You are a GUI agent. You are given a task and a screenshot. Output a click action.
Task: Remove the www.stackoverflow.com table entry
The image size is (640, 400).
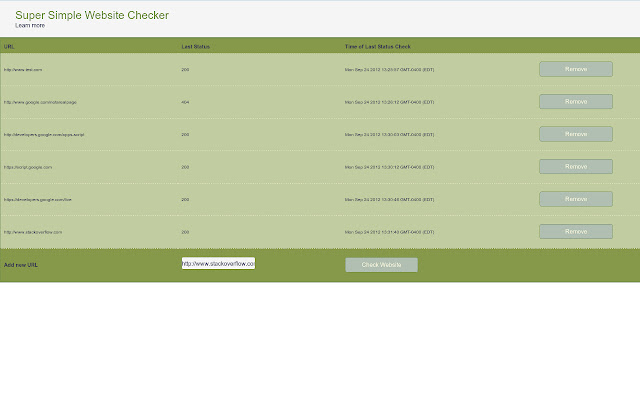(x=576, y=231)
